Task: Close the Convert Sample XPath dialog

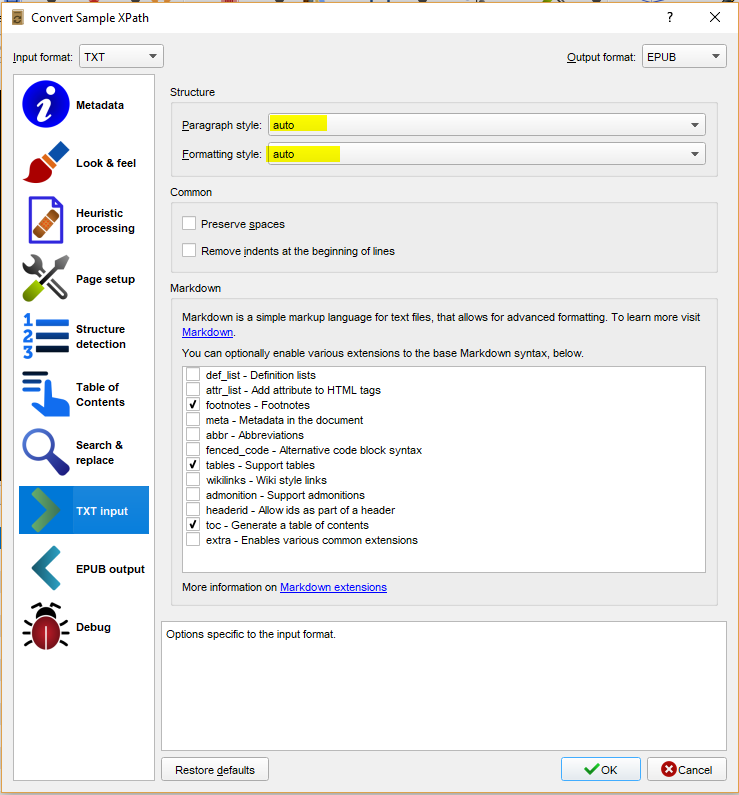Action: (x=715, y=18)
